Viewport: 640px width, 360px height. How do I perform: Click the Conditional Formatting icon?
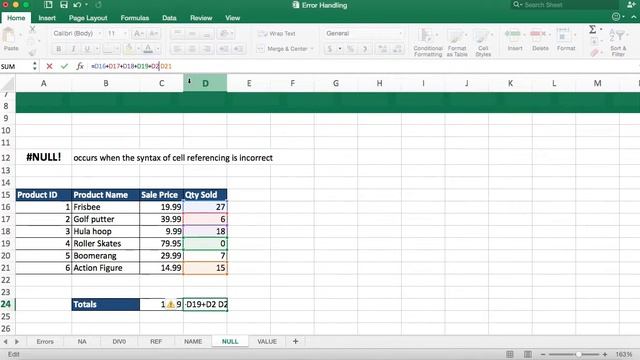click(x=427, y=37)
